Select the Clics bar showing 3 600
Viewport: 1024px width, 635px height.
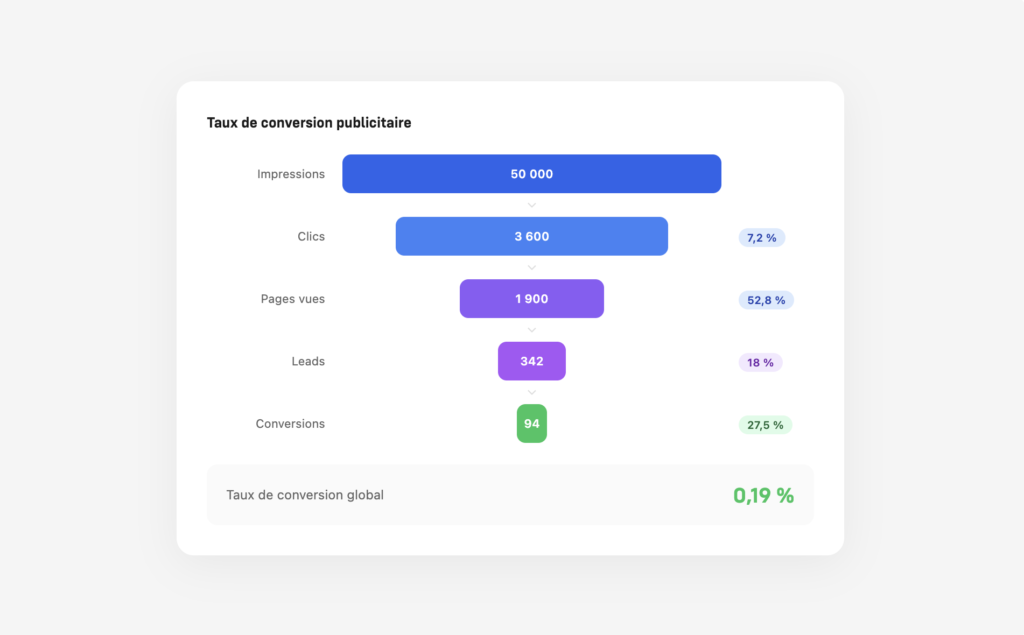(x=531, y=237)
